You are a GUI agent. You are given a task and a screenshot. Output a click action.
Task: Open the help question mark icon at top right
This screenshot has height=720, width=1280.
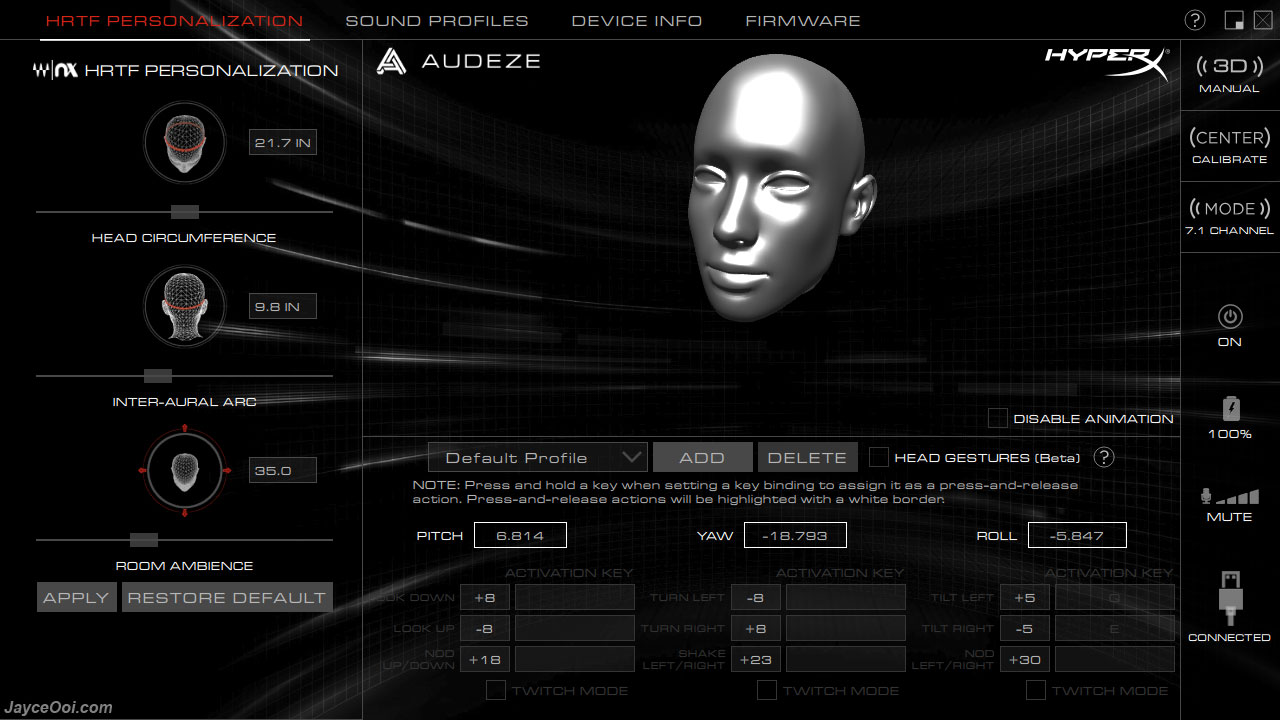[1195, 20]
